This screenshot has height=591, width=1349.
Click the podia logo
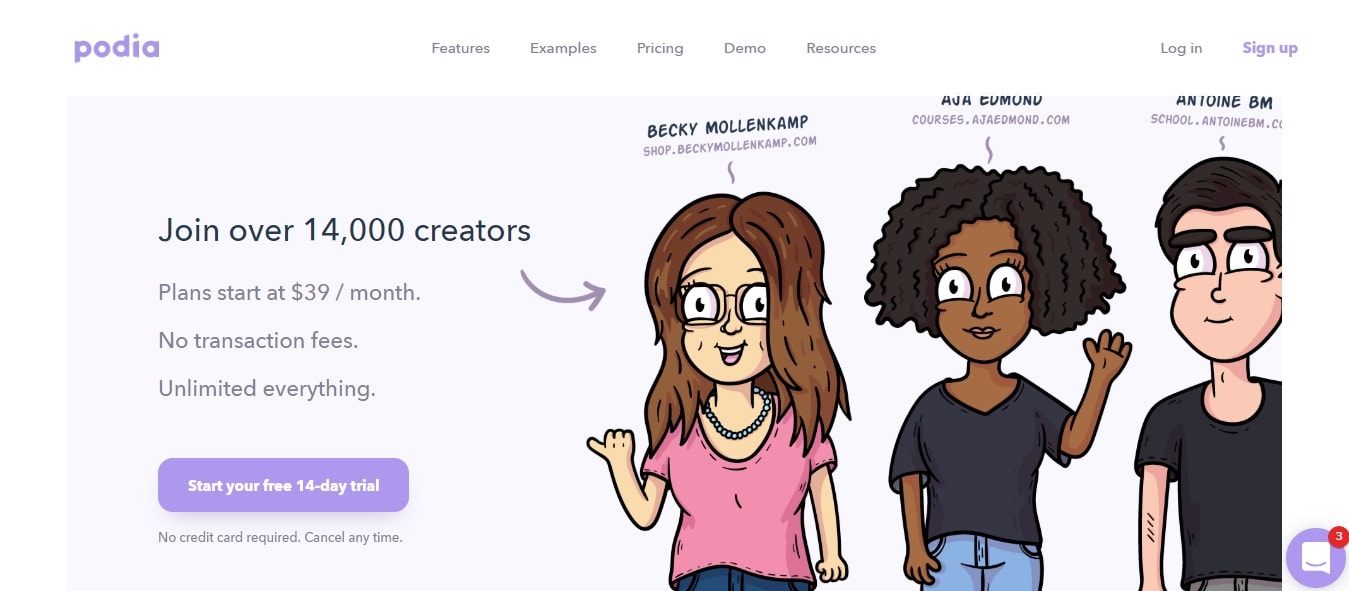coord(116,48)
